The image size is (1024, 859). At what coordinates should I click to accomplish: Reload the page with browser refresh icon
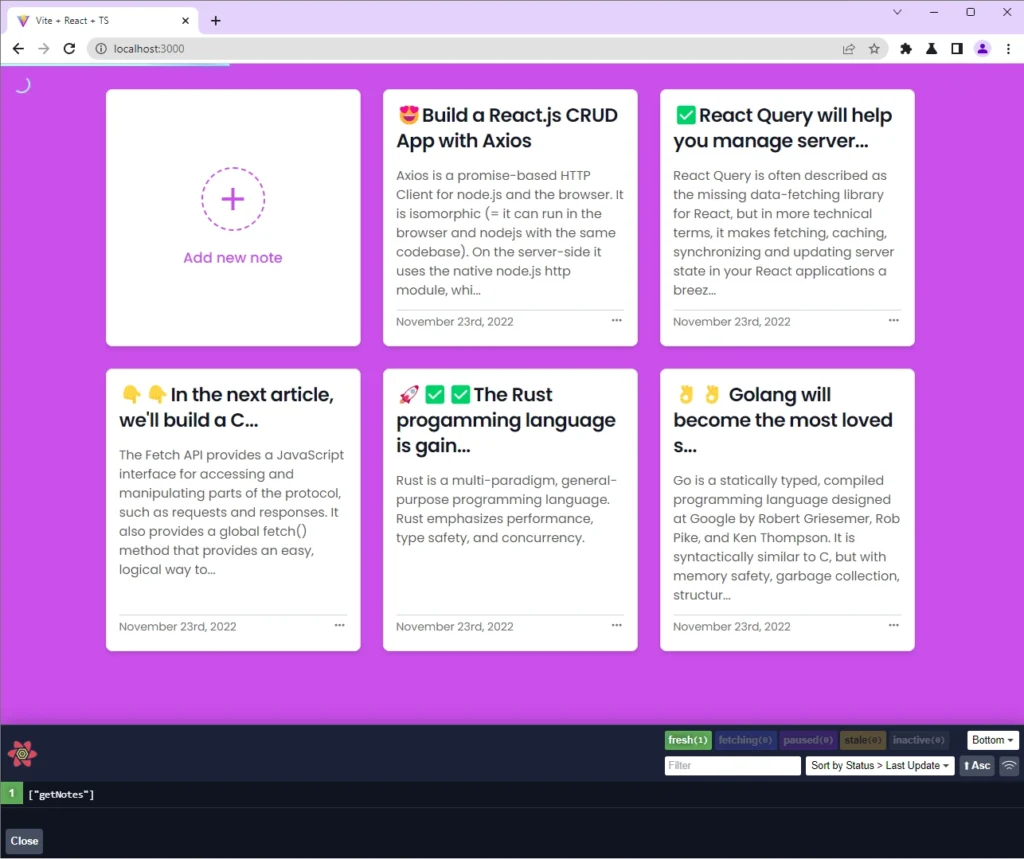tap(69, 48)
